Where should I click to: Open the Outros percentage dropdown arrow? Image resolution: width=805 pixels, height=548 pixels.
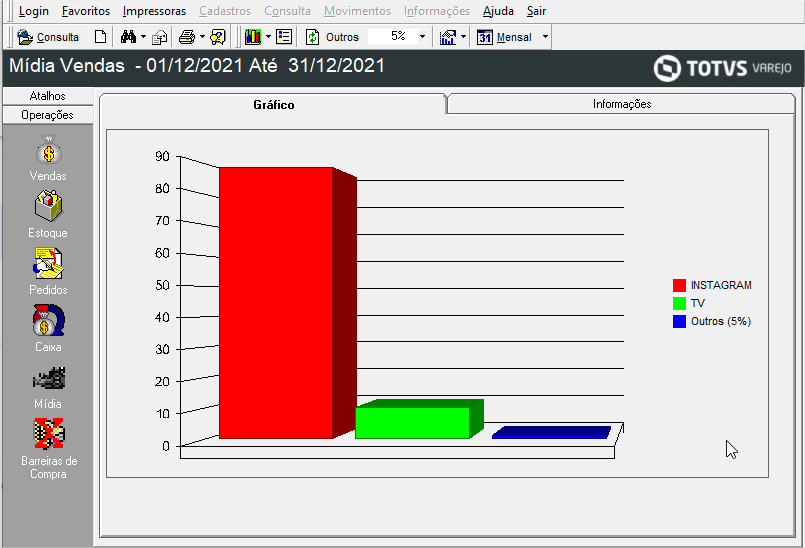pos(422,37)
